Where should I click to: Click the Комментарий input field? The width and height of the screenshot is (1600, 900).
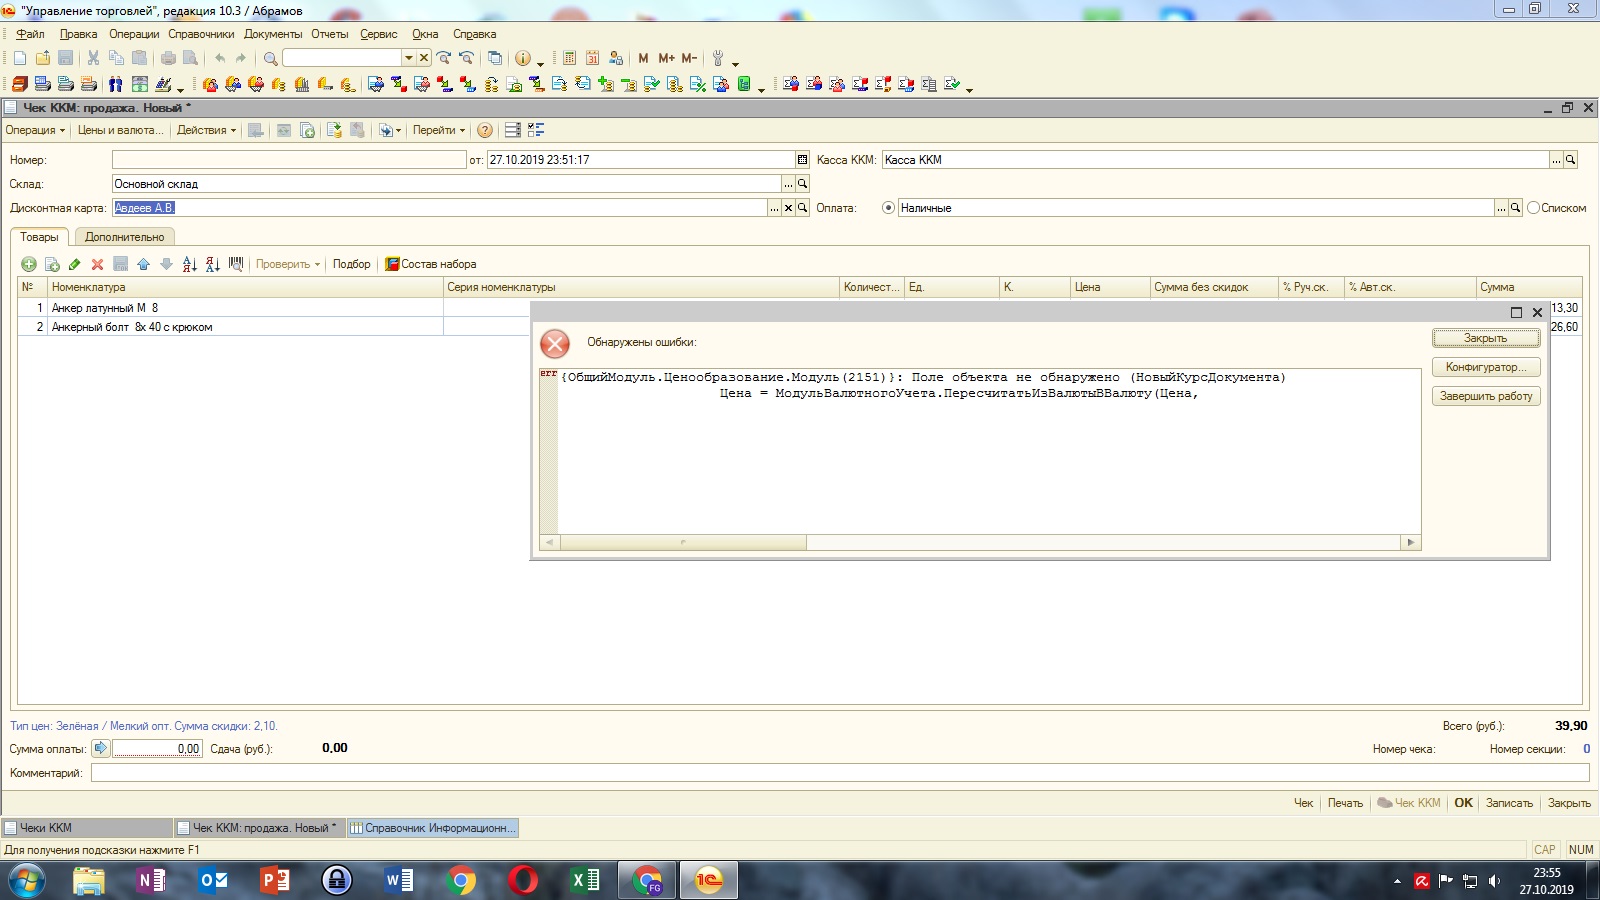point(839,773)
